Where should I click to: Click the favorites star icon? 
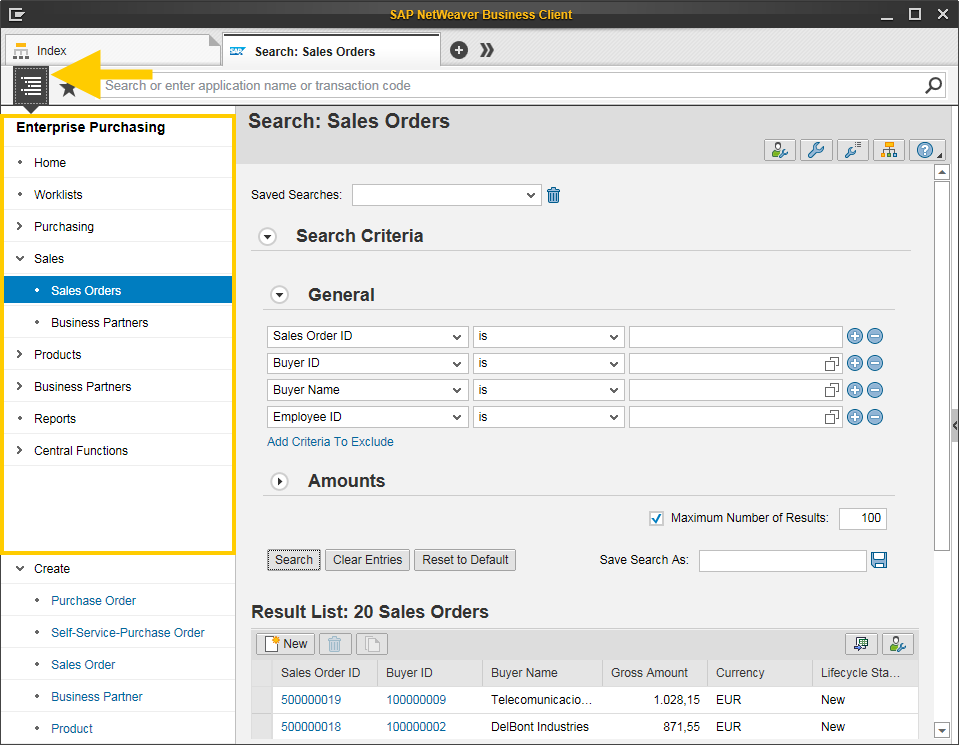click(x=68, y=88)
